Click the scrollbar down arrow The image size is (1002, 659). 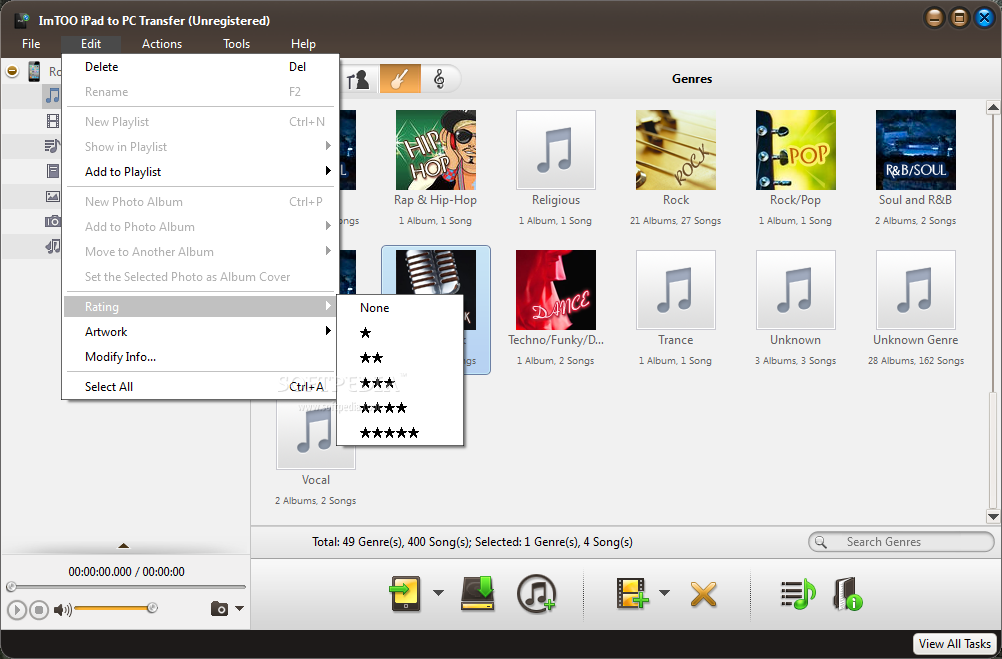(993, 516)
